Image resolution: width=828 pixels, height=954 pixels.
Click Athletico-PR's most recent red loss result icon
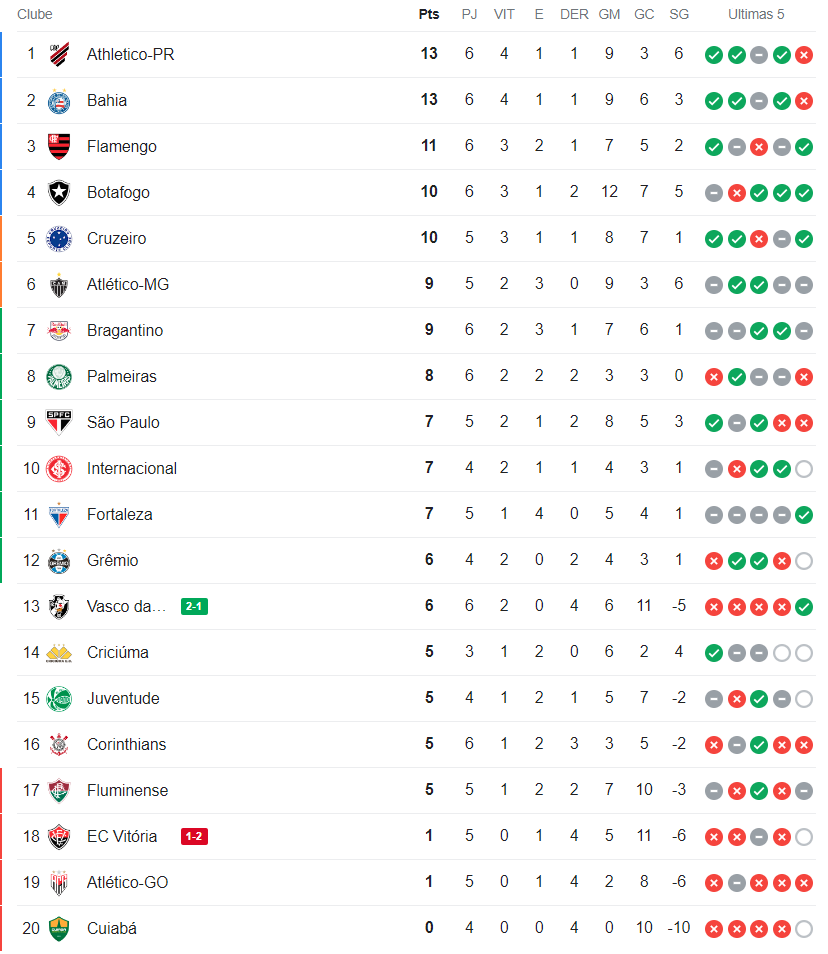[x=804, y=55]
